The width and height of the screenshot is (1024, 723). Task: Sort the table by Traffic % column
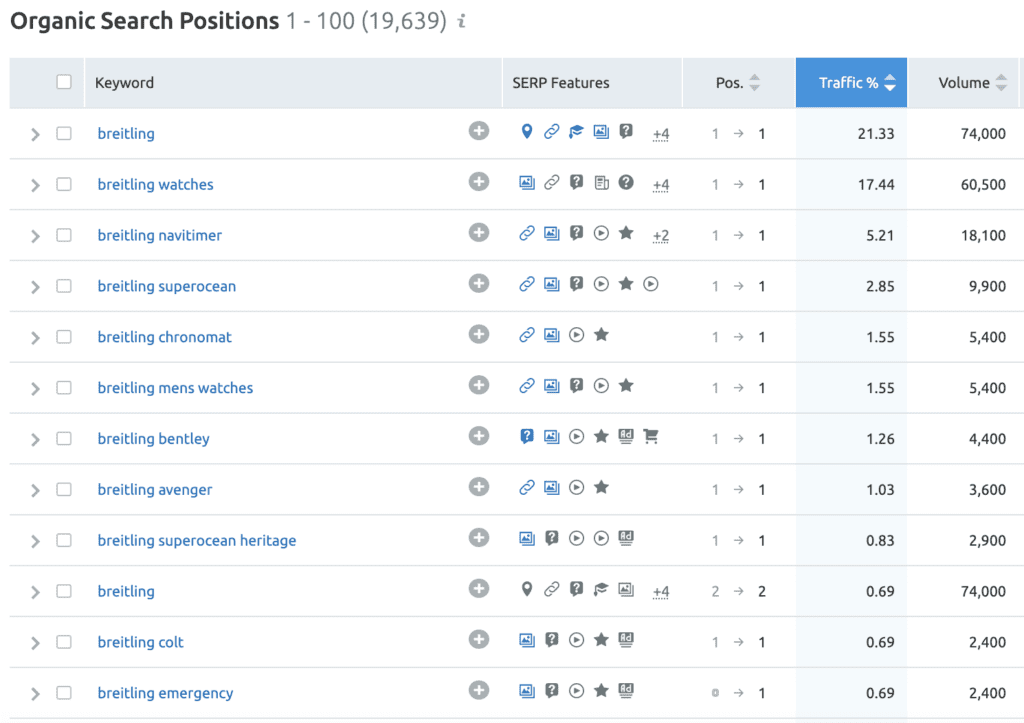[851, 82]
